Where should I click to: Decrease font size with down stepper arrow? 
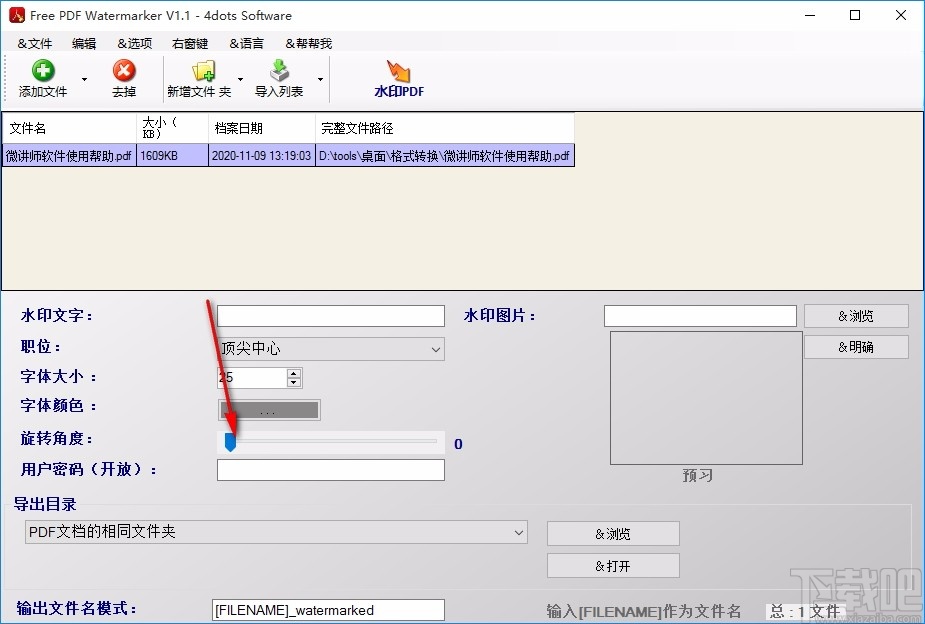tap(294, 382)
